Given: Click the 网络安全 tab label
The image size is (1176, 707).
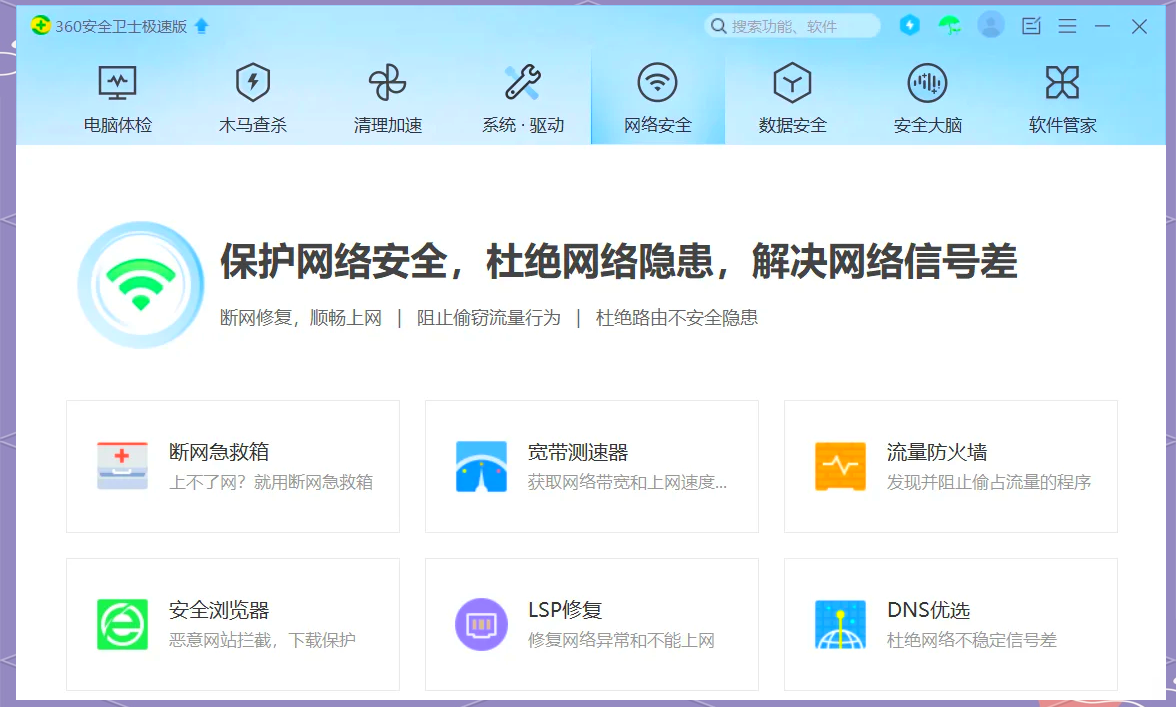Looking at the screenshot, I should (658, 125).
